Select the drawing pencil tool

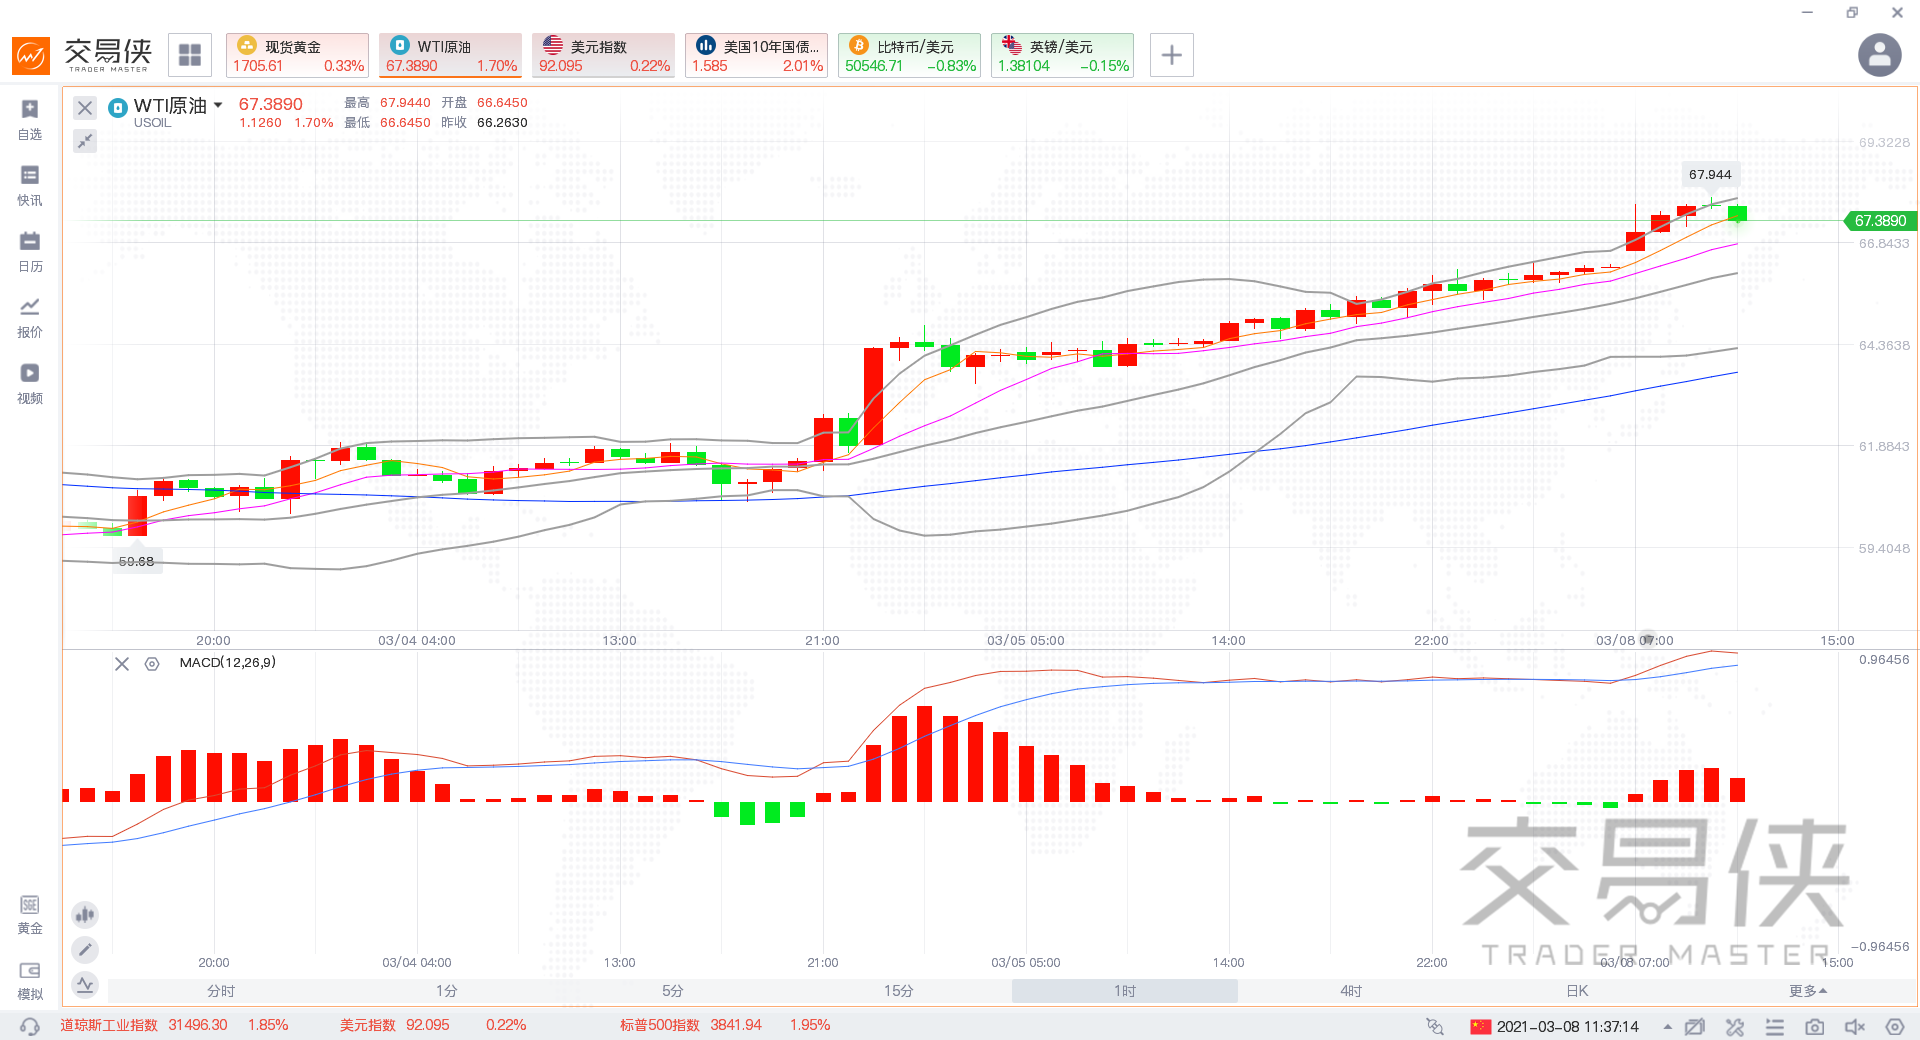[85, 949]
